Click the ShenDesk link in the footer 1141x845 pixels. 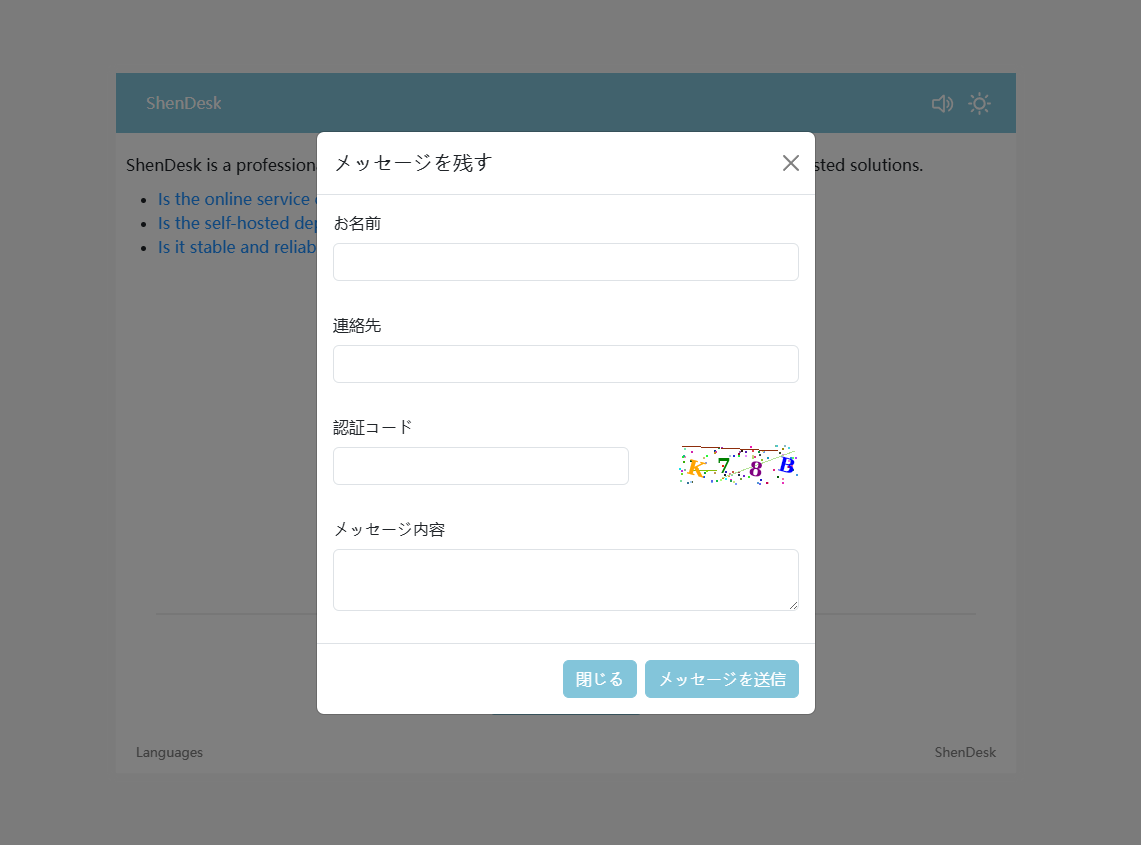tap(965, 752)
